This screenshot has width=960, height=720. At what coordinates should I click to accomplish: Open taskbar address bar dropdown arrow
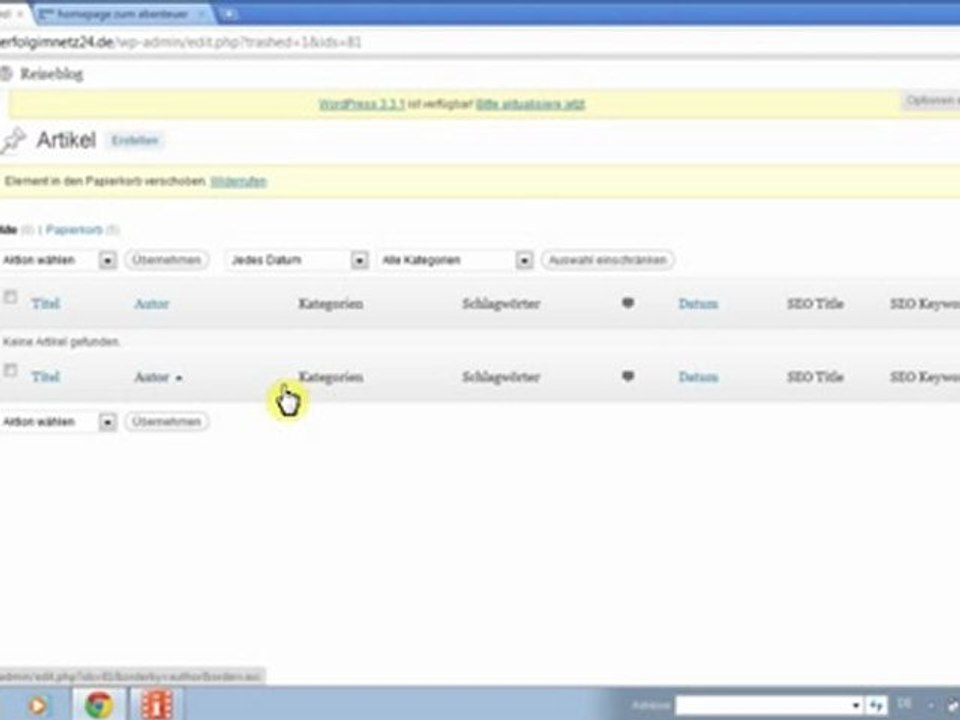(856, 705)
